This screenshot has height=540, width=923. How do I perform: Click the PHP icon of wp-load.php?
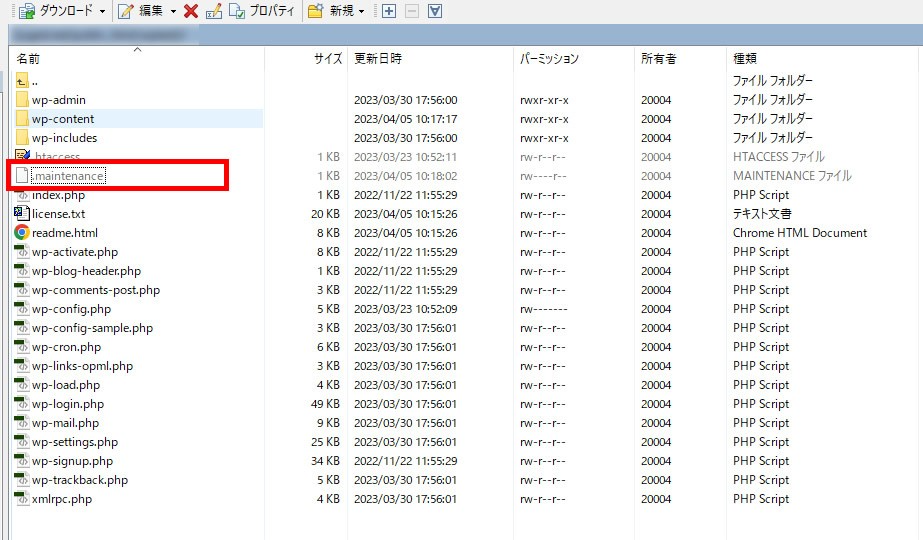pos(22,385)
